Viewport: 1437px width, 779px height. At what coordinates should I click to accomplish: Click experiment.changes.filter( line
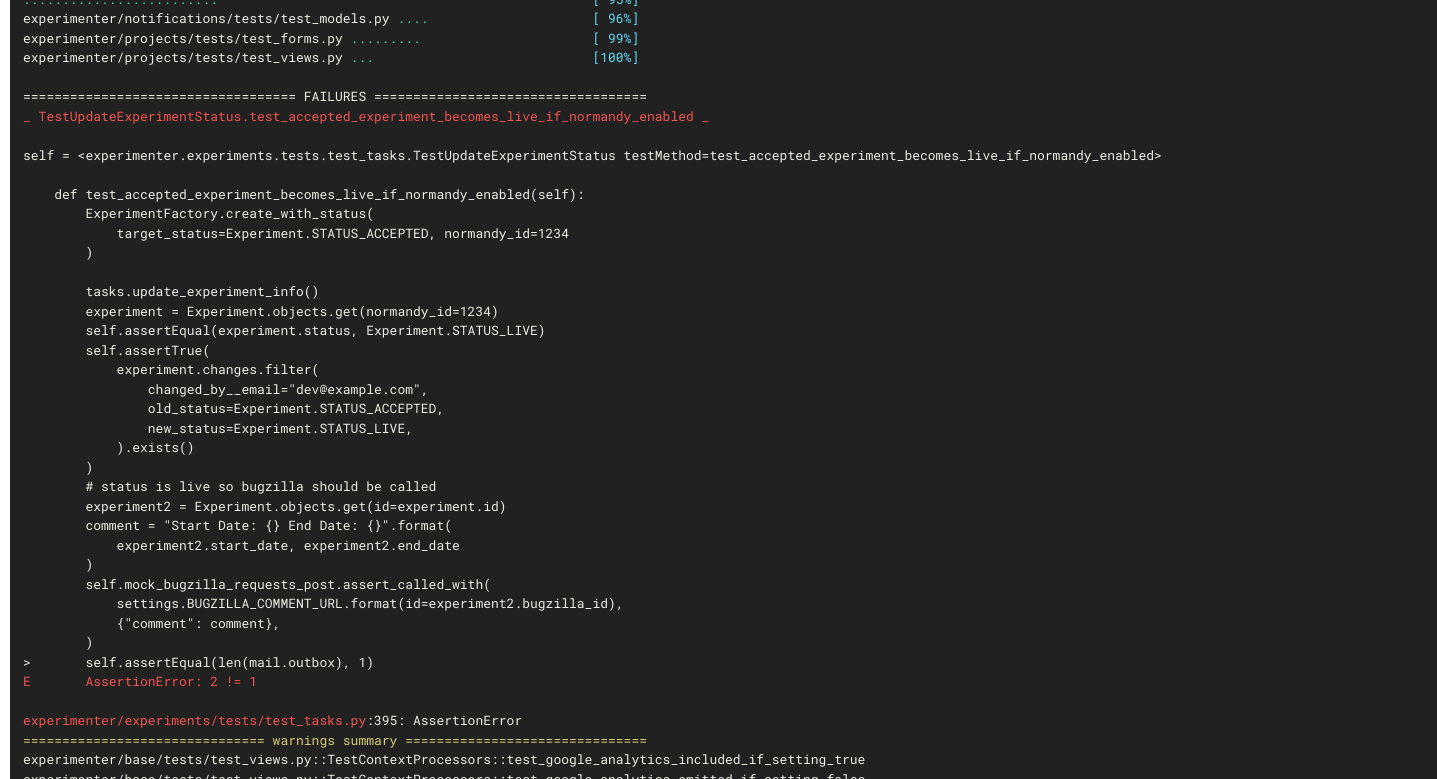(217, 370)
